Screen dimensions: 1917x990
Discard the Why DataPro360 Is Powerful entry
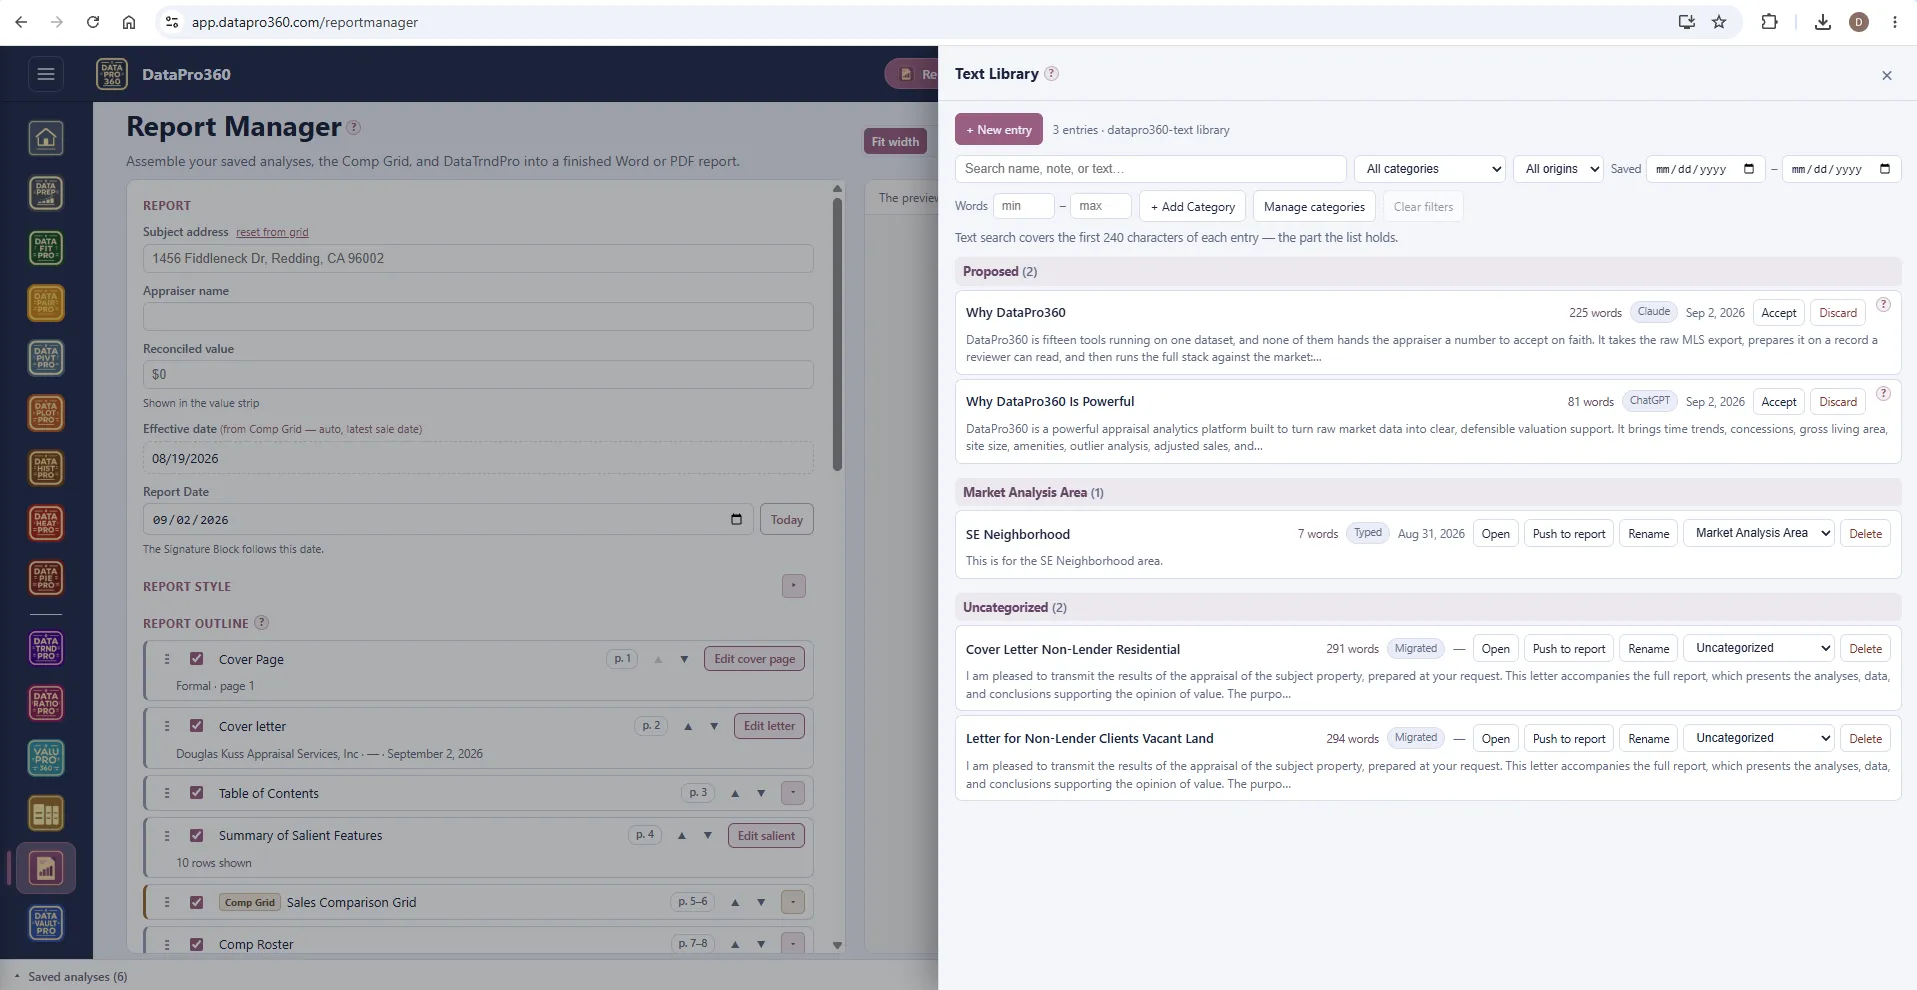1838,402
